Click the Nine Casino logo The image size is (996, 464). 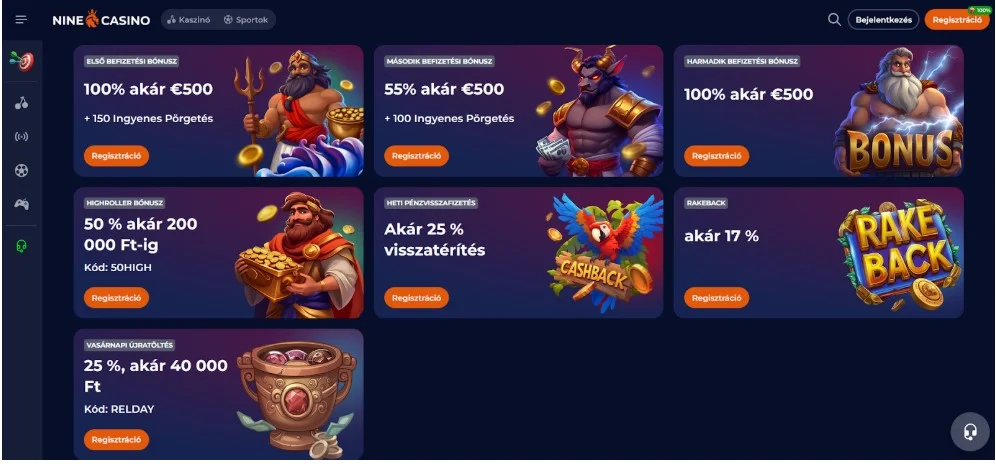click(102, 20)
